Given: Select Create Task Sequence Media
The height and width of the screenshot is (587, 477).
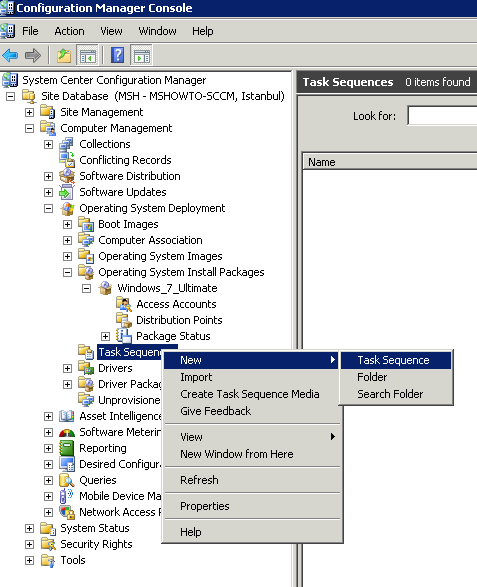Looking at the screenshot, I should coord(252,394).
